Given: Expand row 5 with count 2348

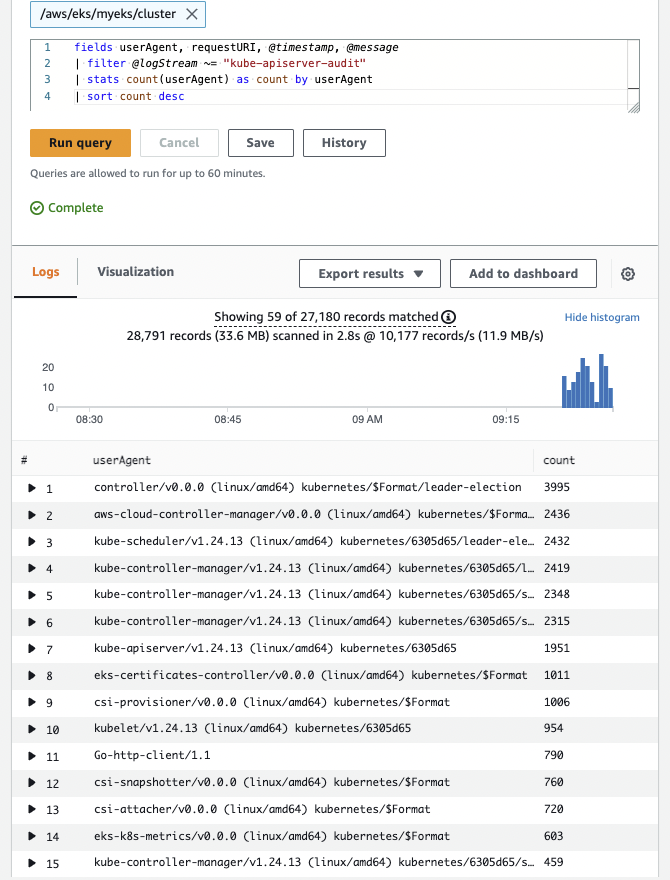Looking at the screenshot, I should (x=32, y=595).
